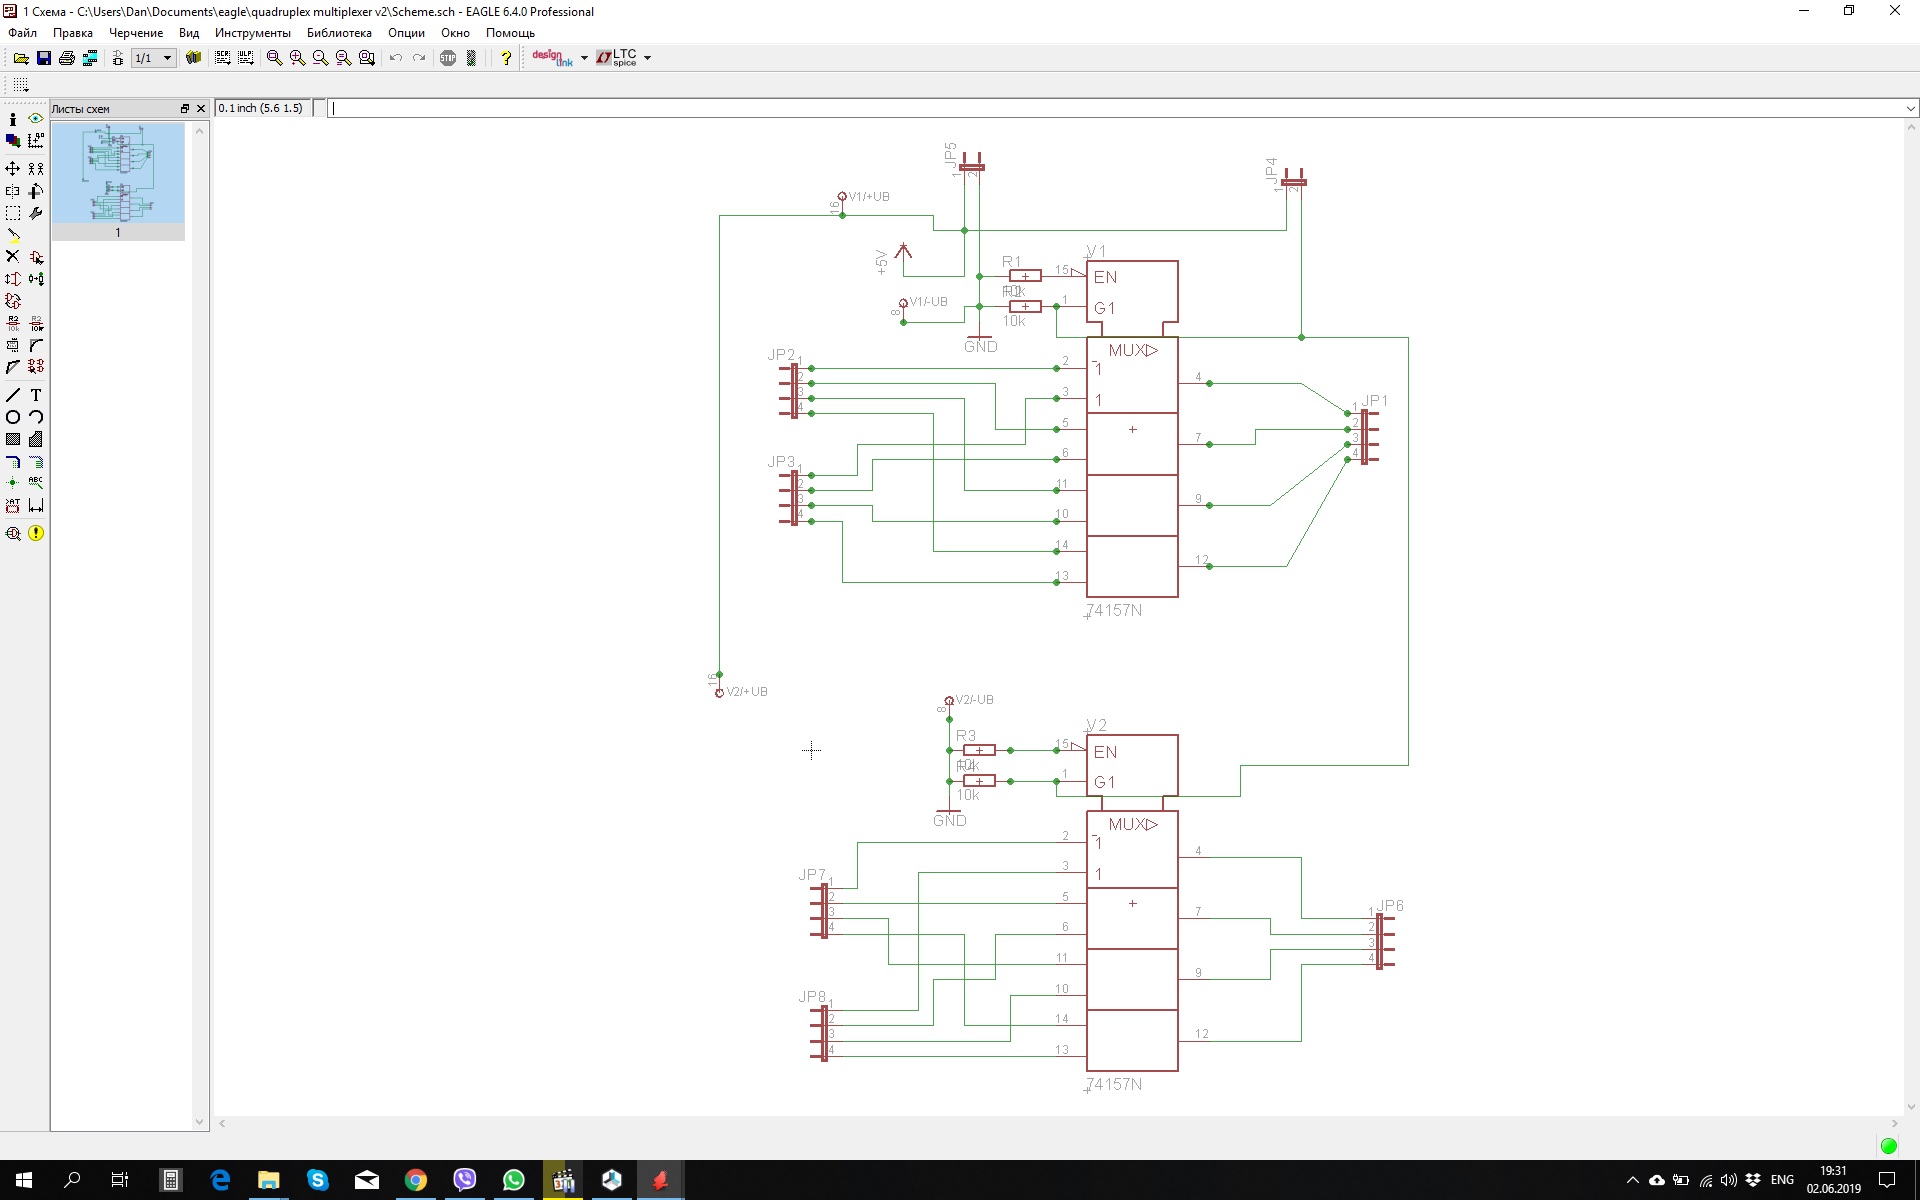1920x1200 pixels.
Task: Open the Библиотека menu
Action: [339, 33]
